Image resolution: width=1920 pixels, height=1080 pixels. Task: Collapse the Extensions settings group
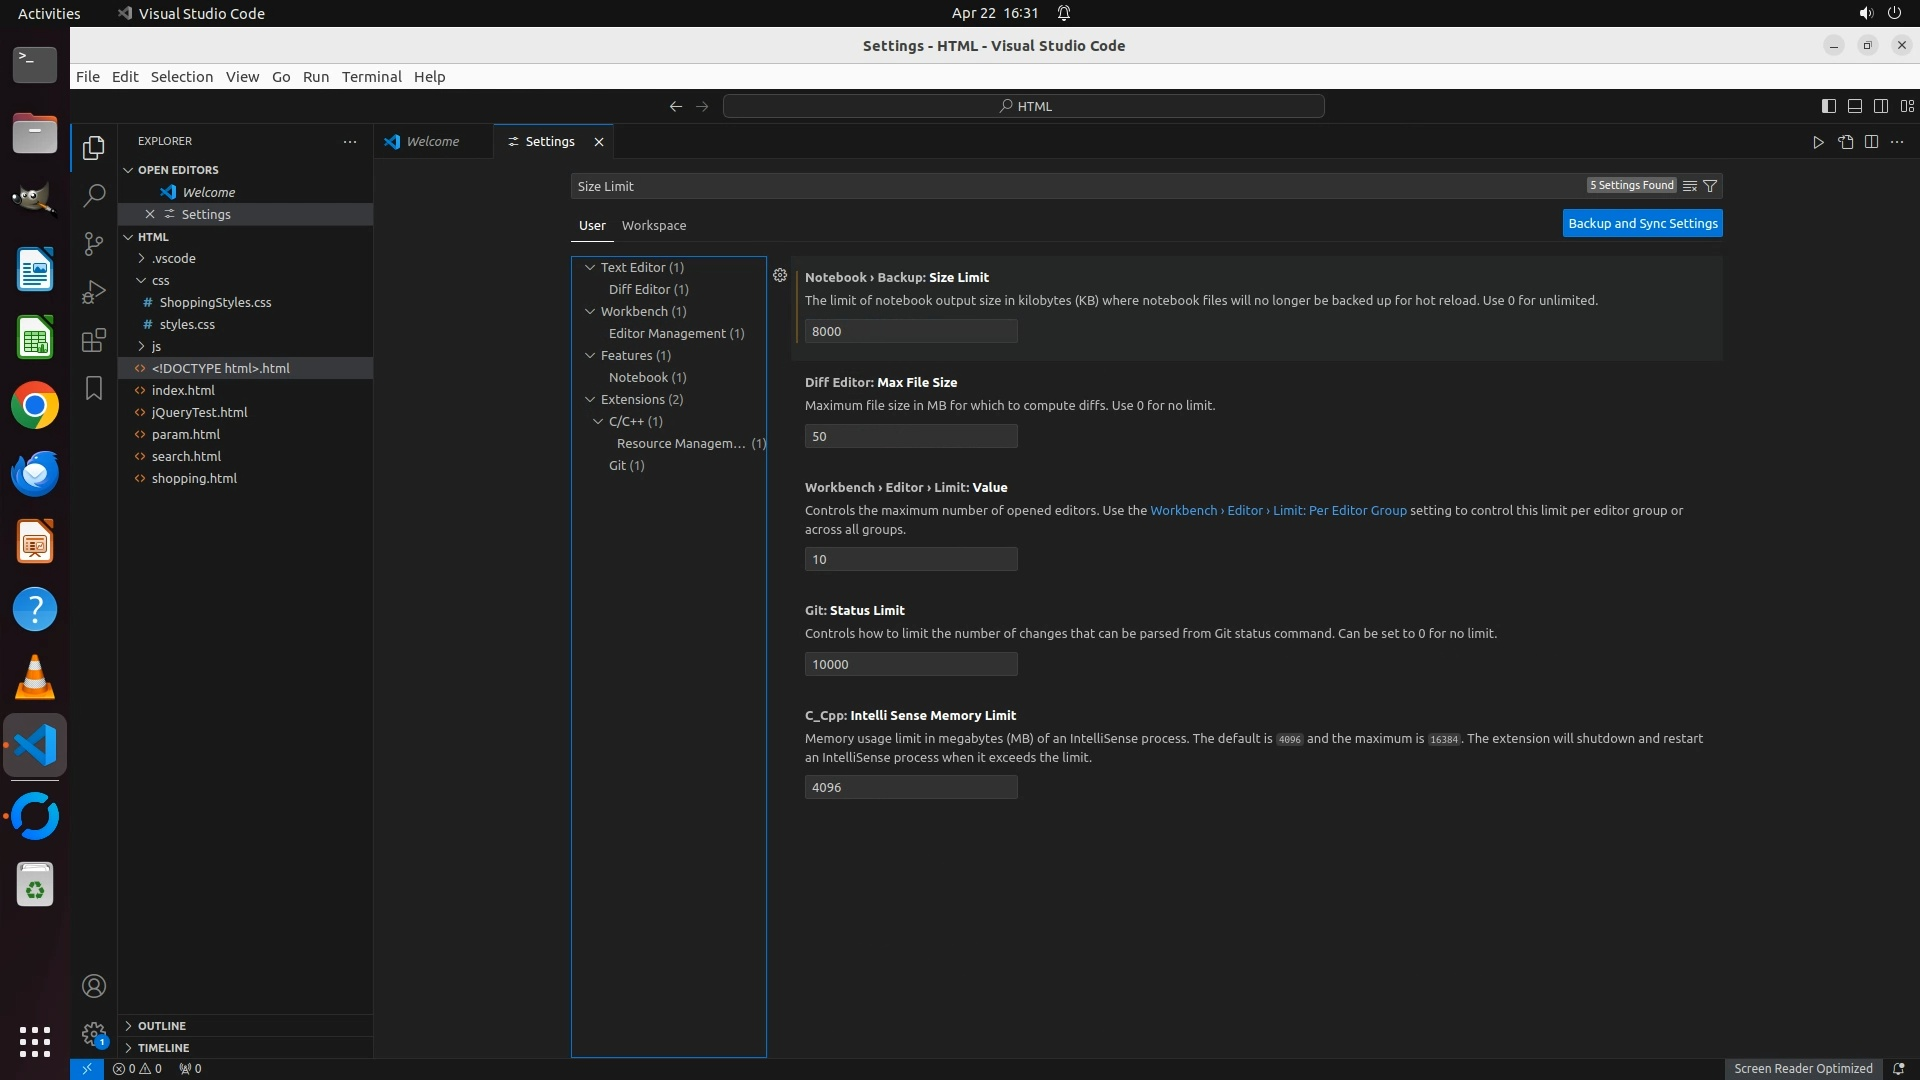[590, 399]
